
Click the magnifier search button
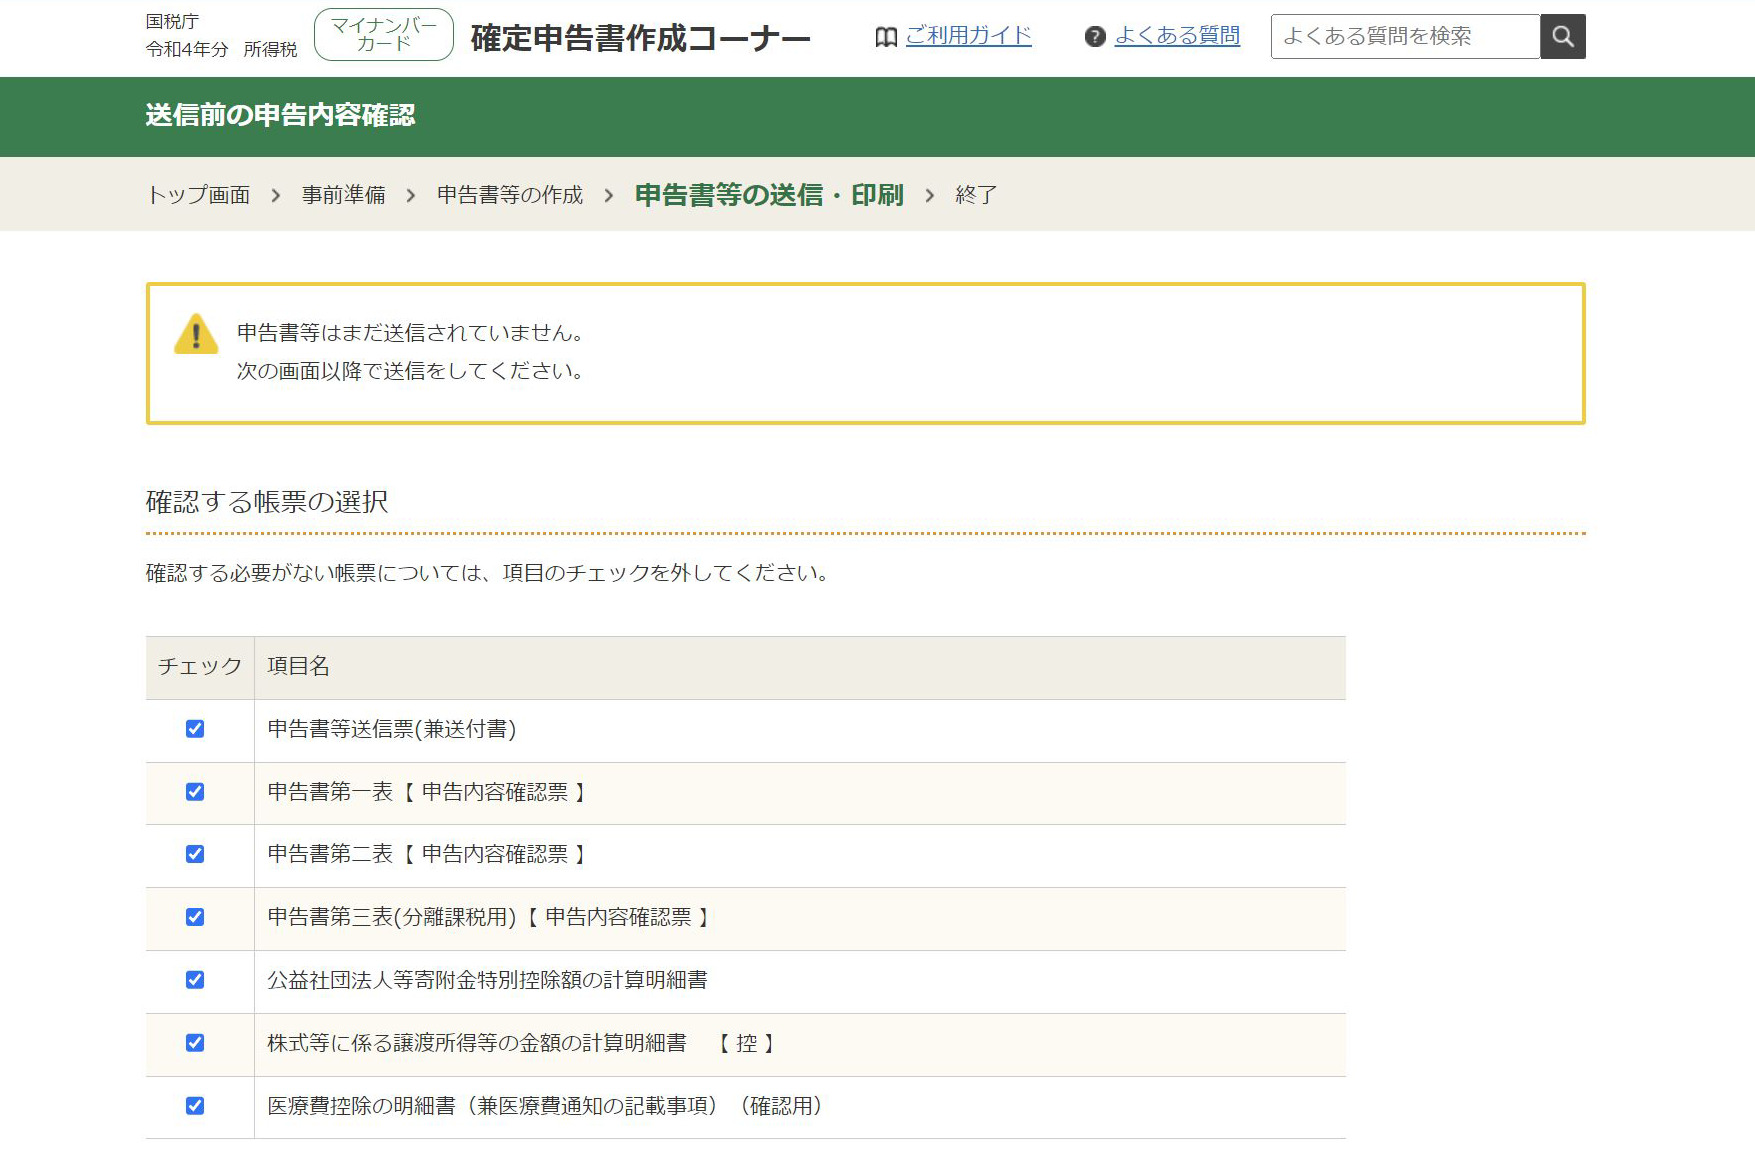[1562, 37]
